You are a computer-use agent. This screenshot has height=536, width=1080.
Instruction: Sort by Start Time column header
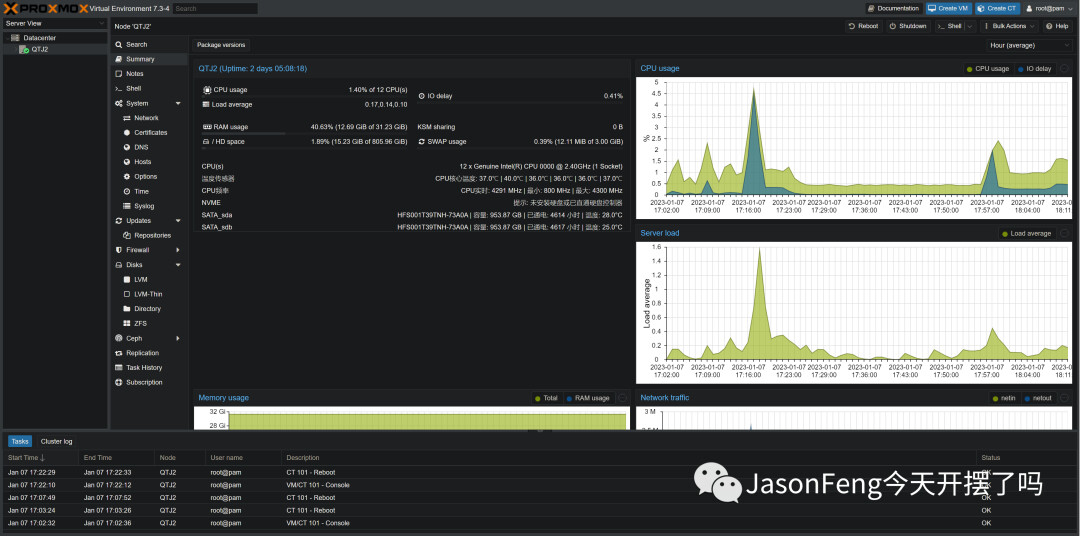point(41,457)
